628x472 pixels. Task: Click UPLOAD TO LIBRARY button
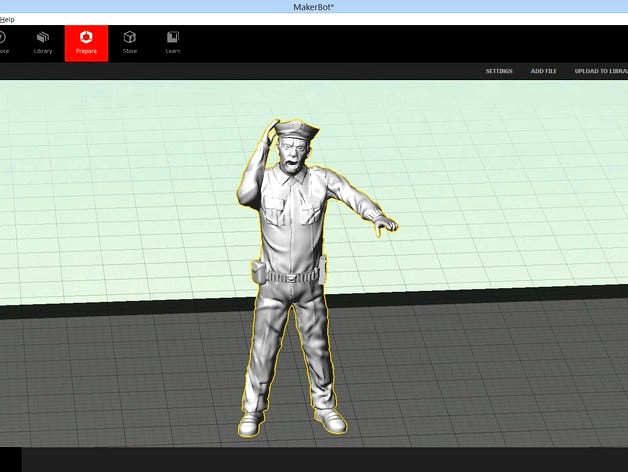pos(601,71)
